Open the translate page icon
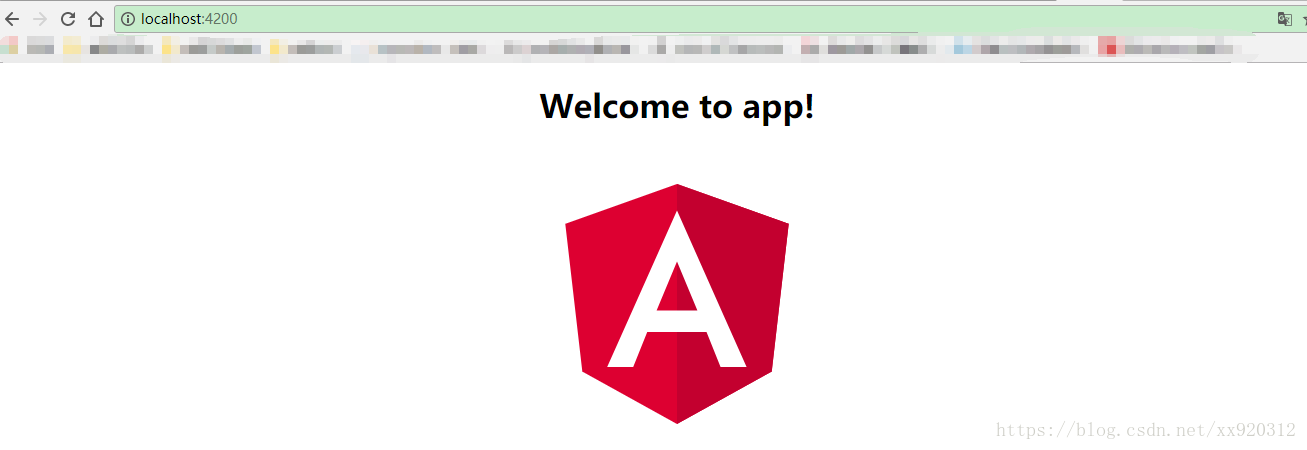 click(x=1284, y=19)
